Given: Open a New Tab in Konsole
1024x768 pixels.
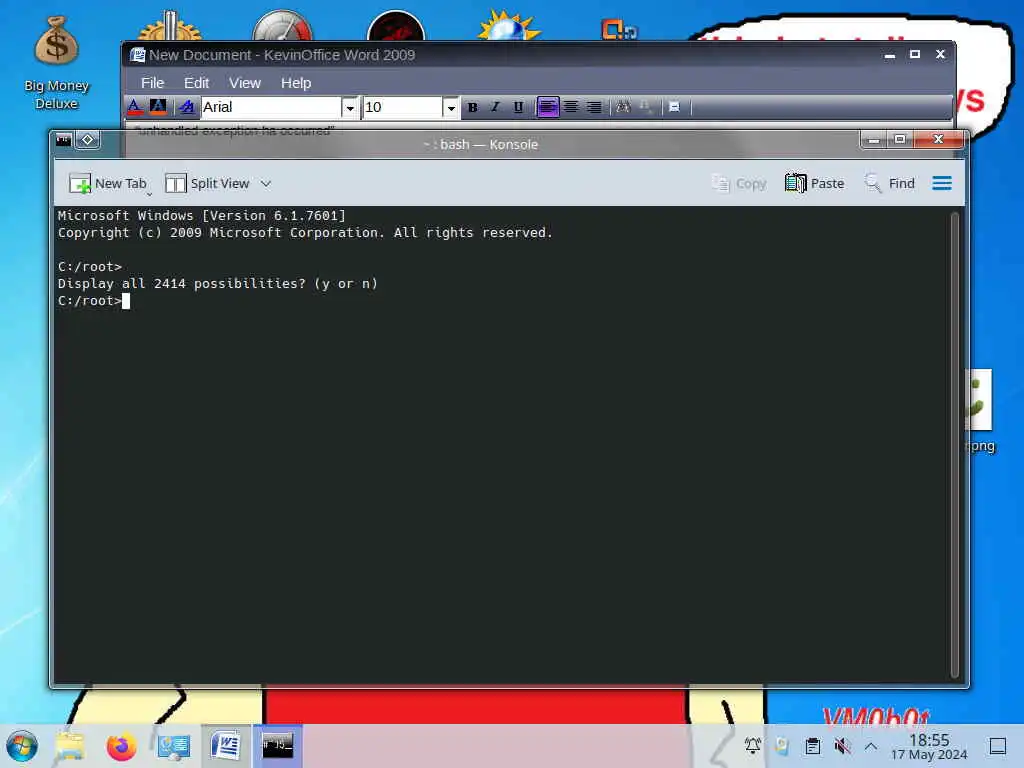Looking at the screenshot, I should pos(108,184).
